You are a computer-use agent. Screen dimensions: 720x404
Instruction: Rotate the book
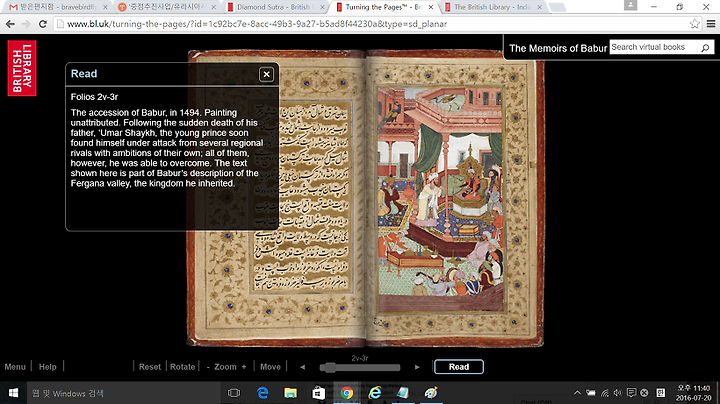[x=182, y=367]
